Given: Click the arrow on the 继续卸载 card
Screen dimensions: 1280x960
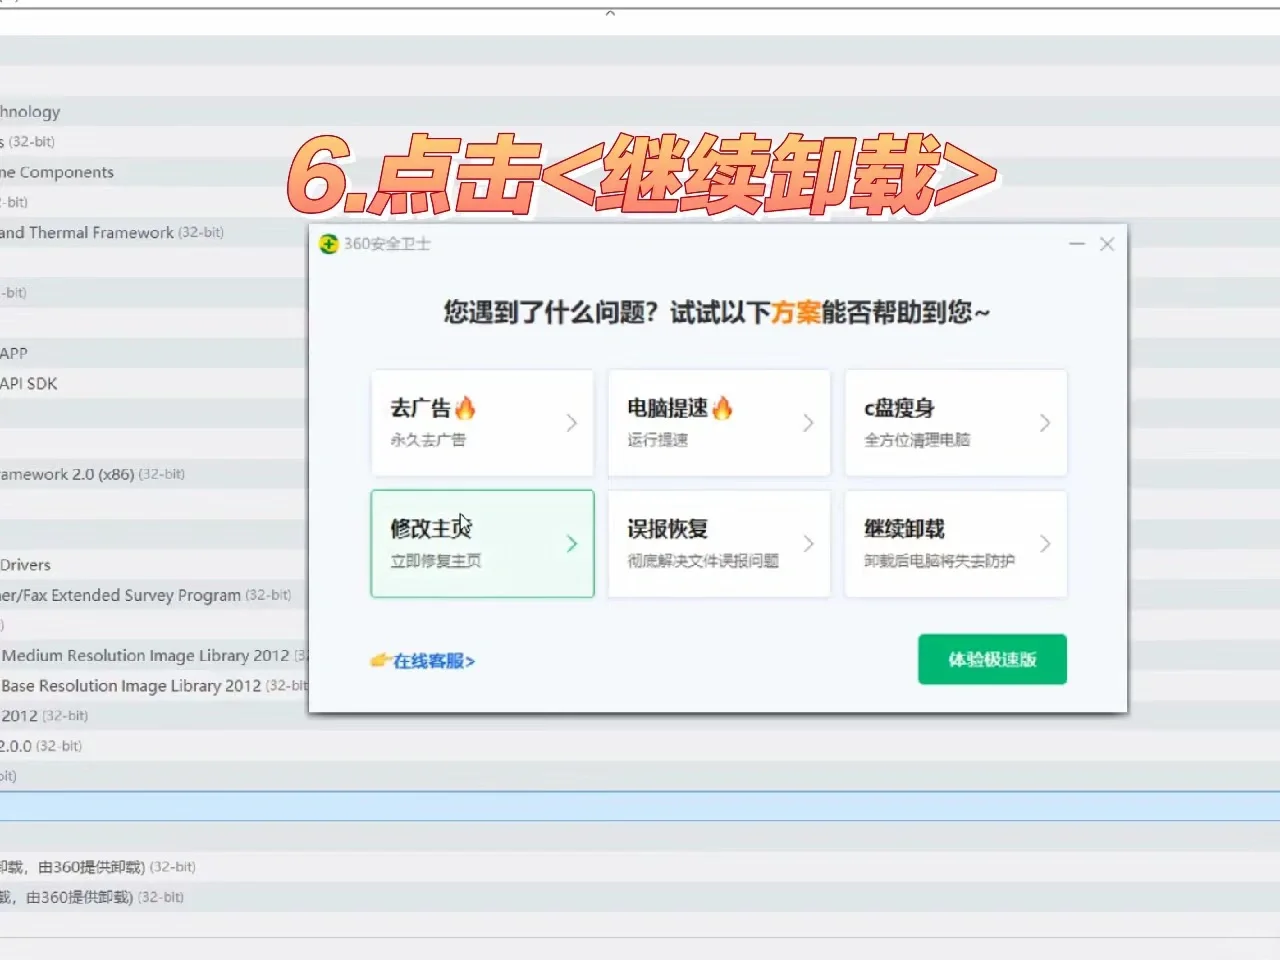Looking at the screenshot, I should click(1046, 543).
